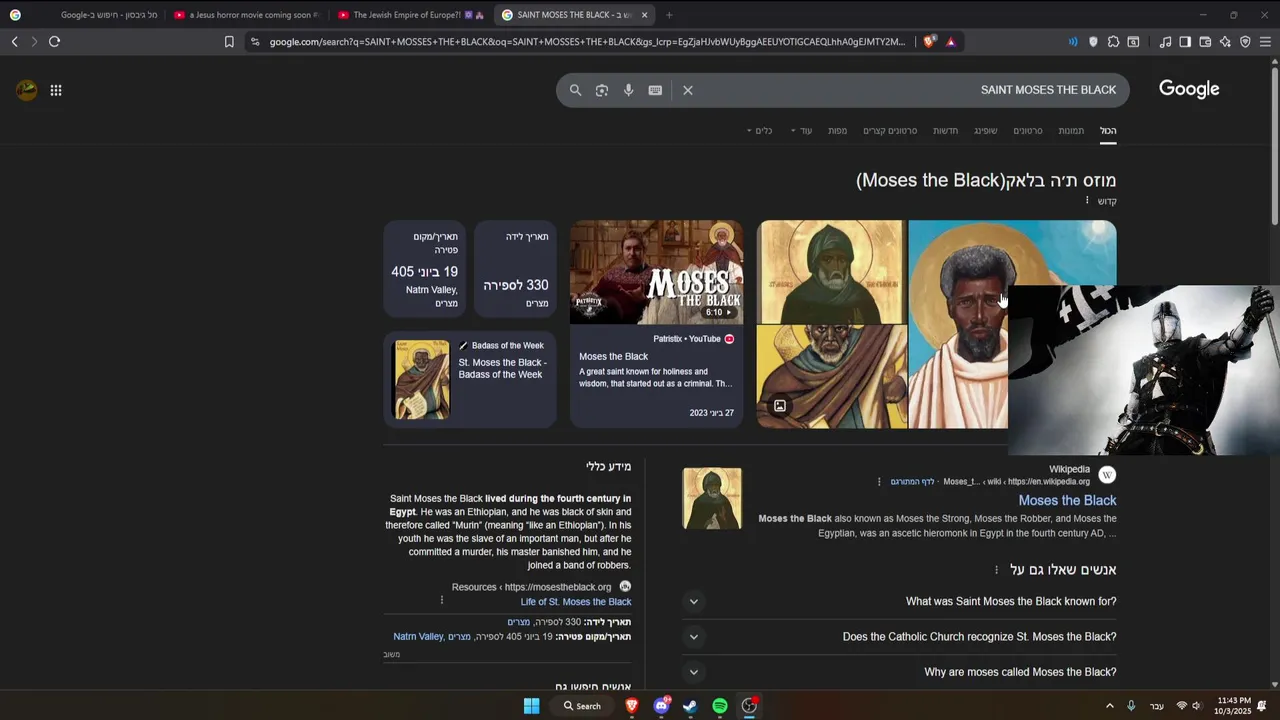Open the עוד (More) dropdown in search filters
1280x720 pixels.
click(x=801, y=131)
